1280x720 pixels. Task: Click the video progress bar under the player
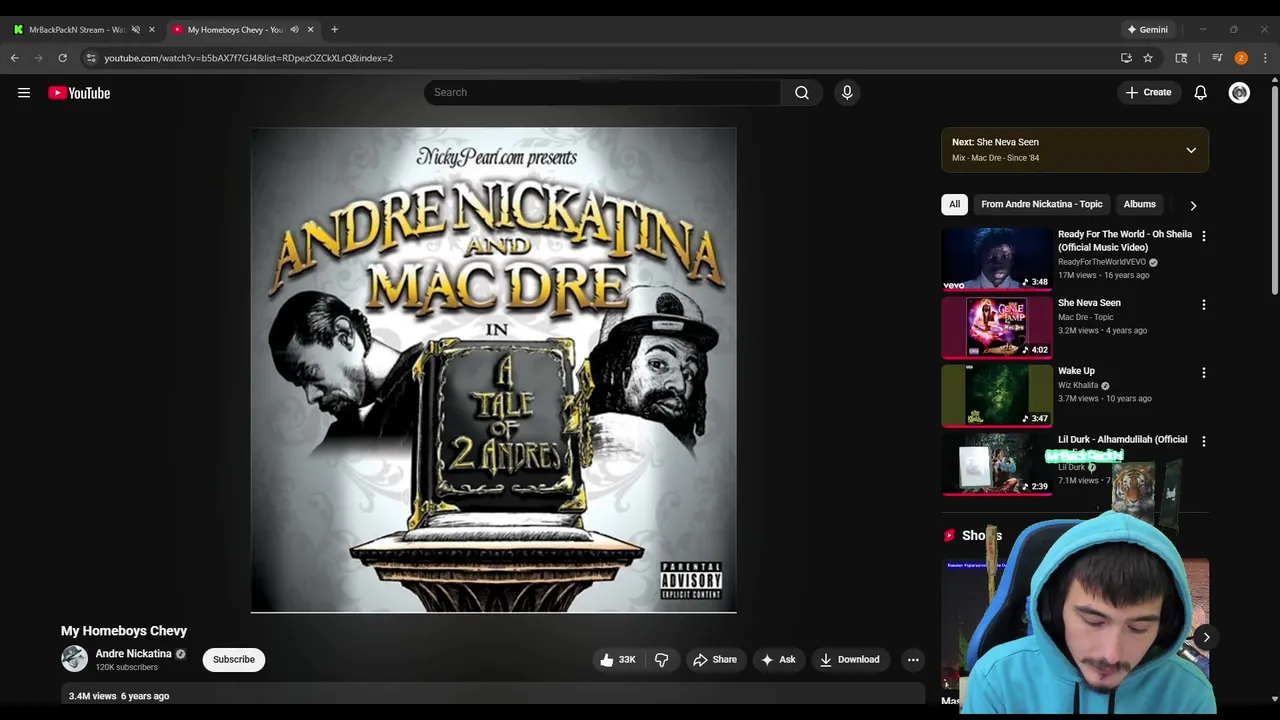(x=493, y=612)
